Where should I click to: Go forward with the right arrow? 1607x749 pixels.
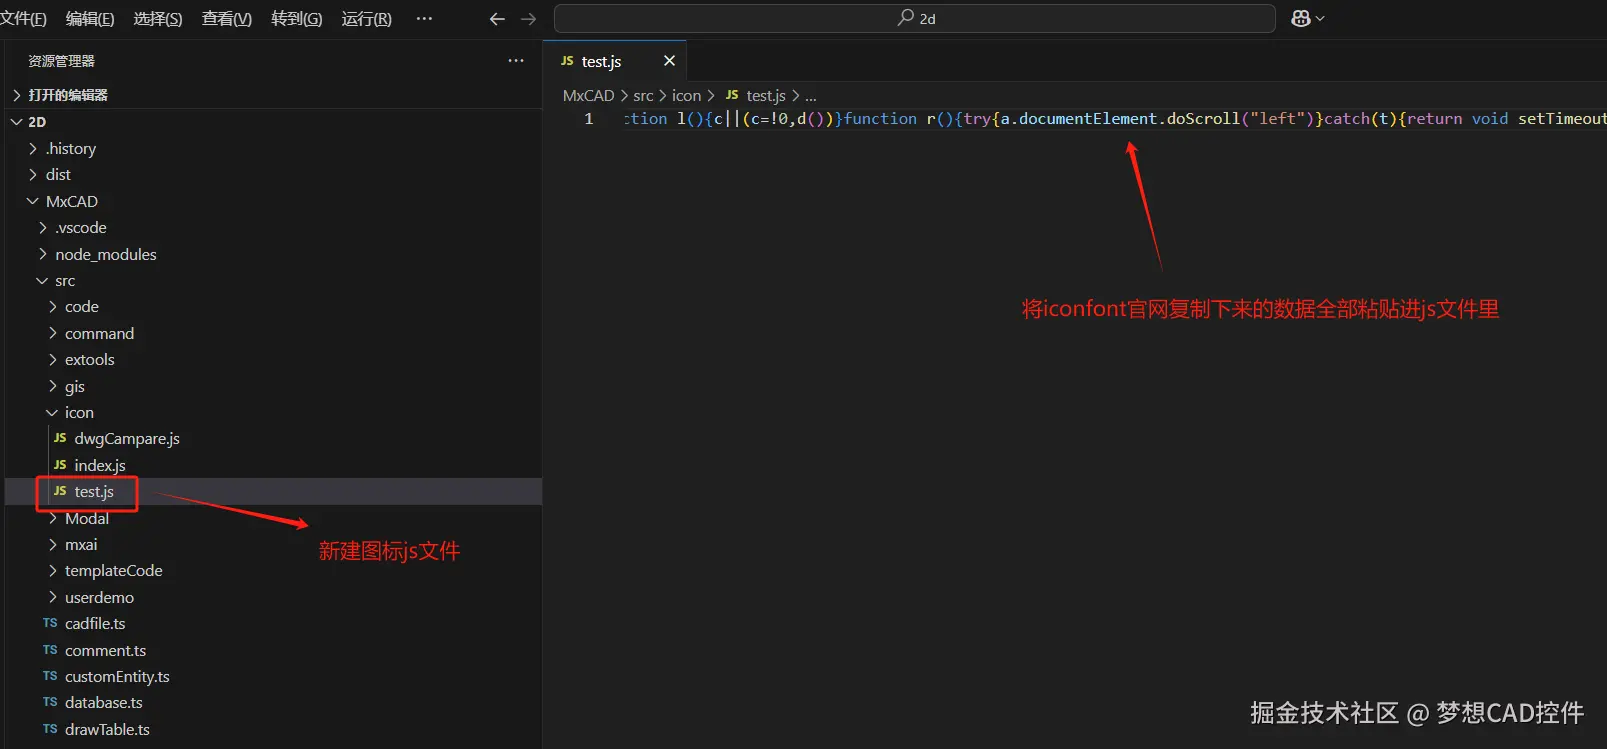click(x=529, y=19)
